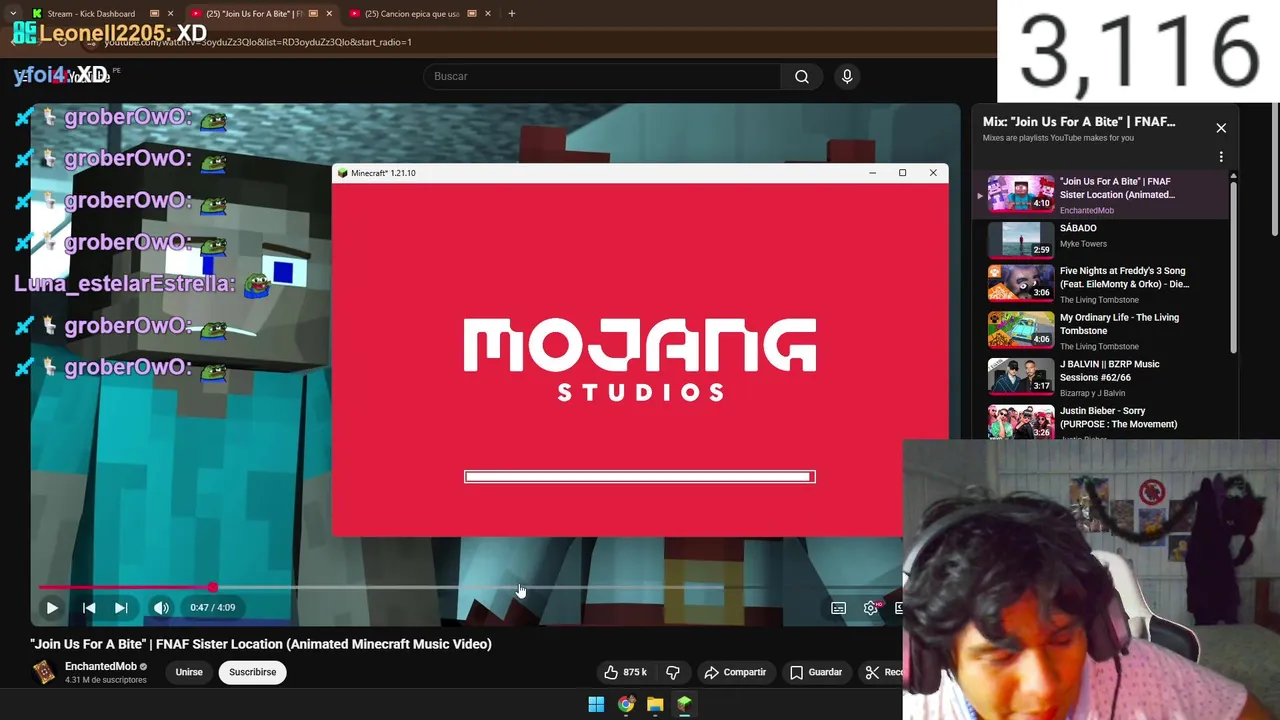Open Google Chrome from the taskbar
1280x720 pixels.
pyautogui.click(x=626, y=704)
